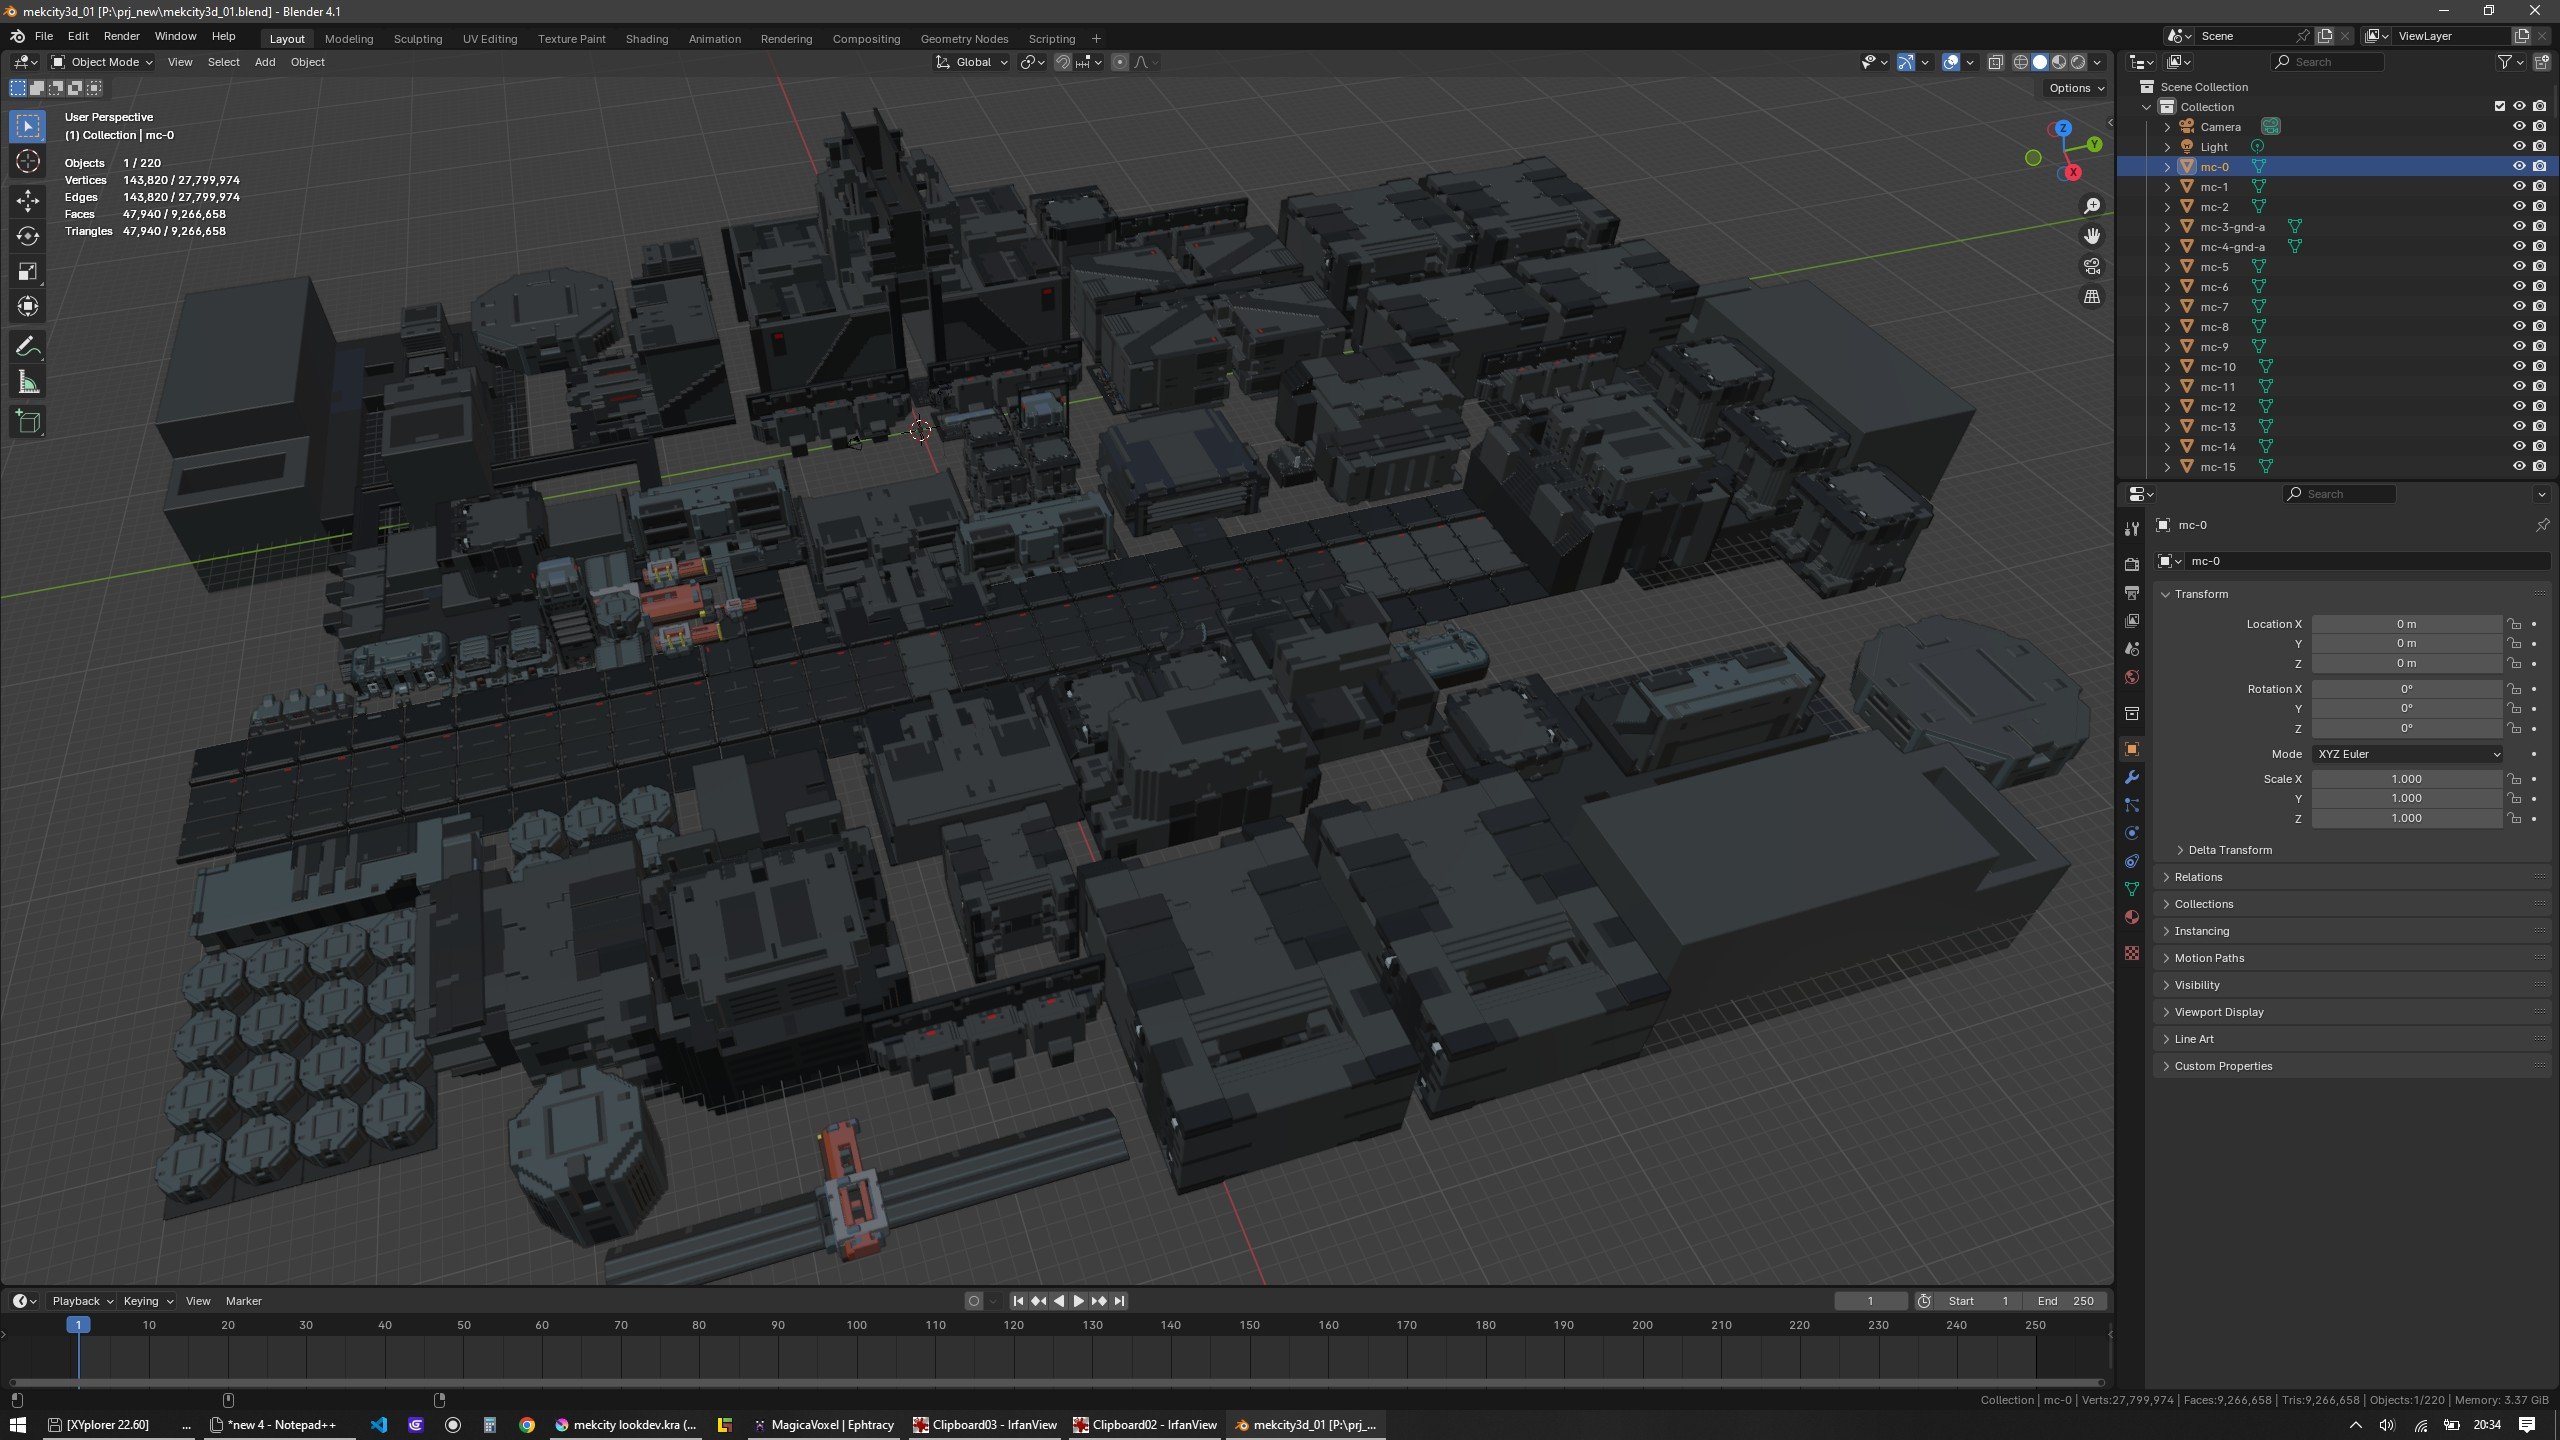Screen dimensions: 2560x1440
Task: Open the Render menu
Action: (121, 36)
